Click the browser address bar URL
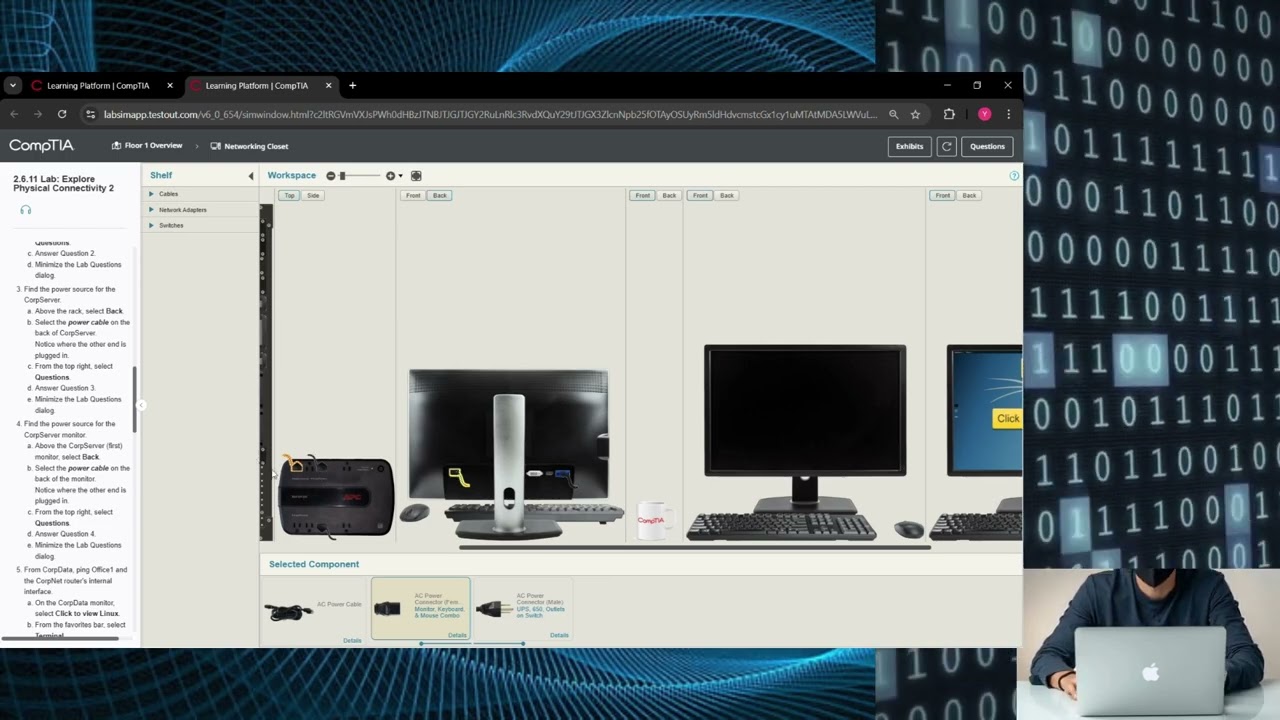 point(490,114)
